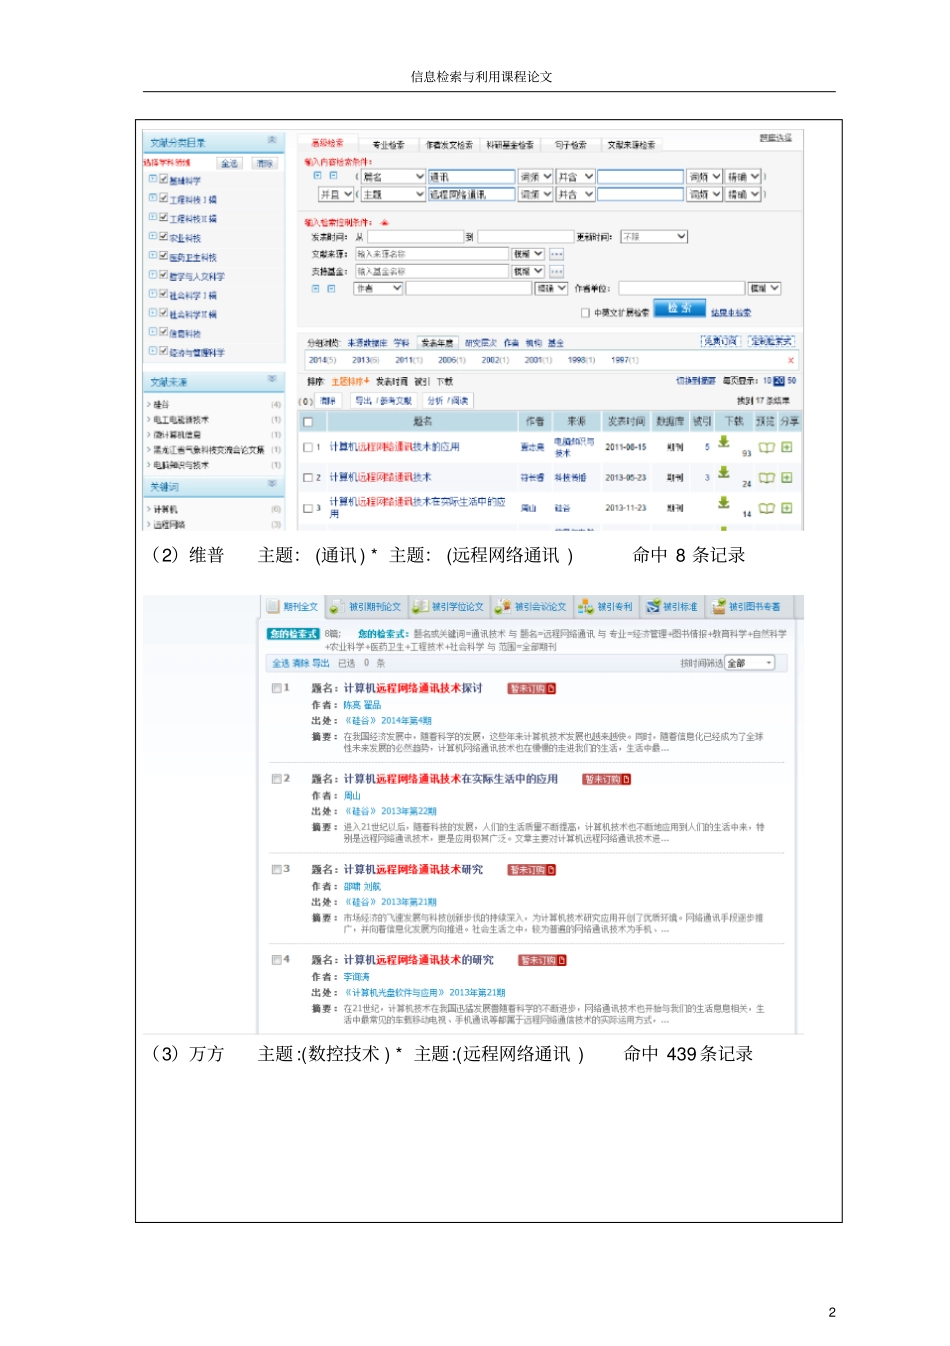Toggle the 医药卫生科技 category checkbox

pos(164,255)
